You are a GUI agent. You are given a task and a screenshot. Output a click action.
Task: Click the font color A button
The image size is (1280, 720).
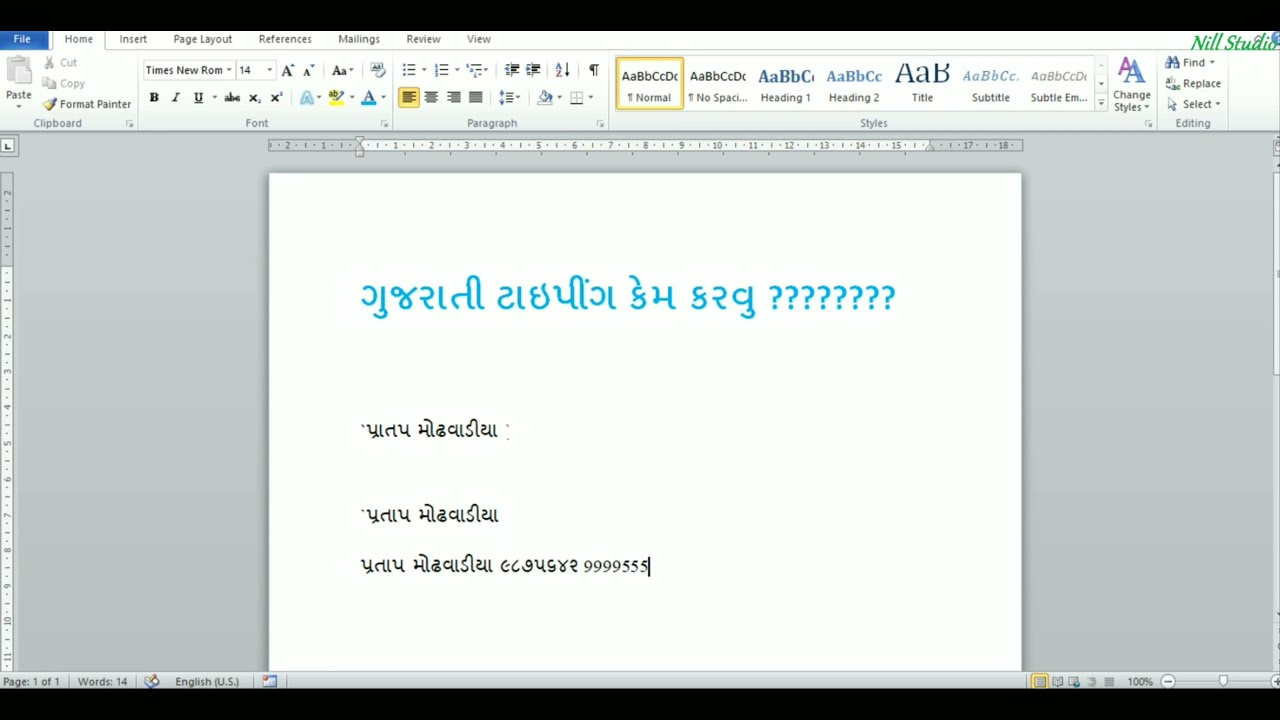click(x=369, y=97)
